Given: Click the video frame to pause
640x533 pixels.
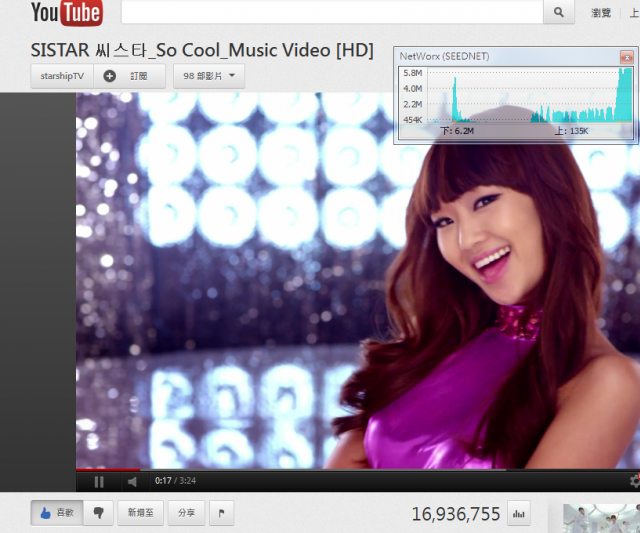Looking at the screenshot, I should click(358, 280).
